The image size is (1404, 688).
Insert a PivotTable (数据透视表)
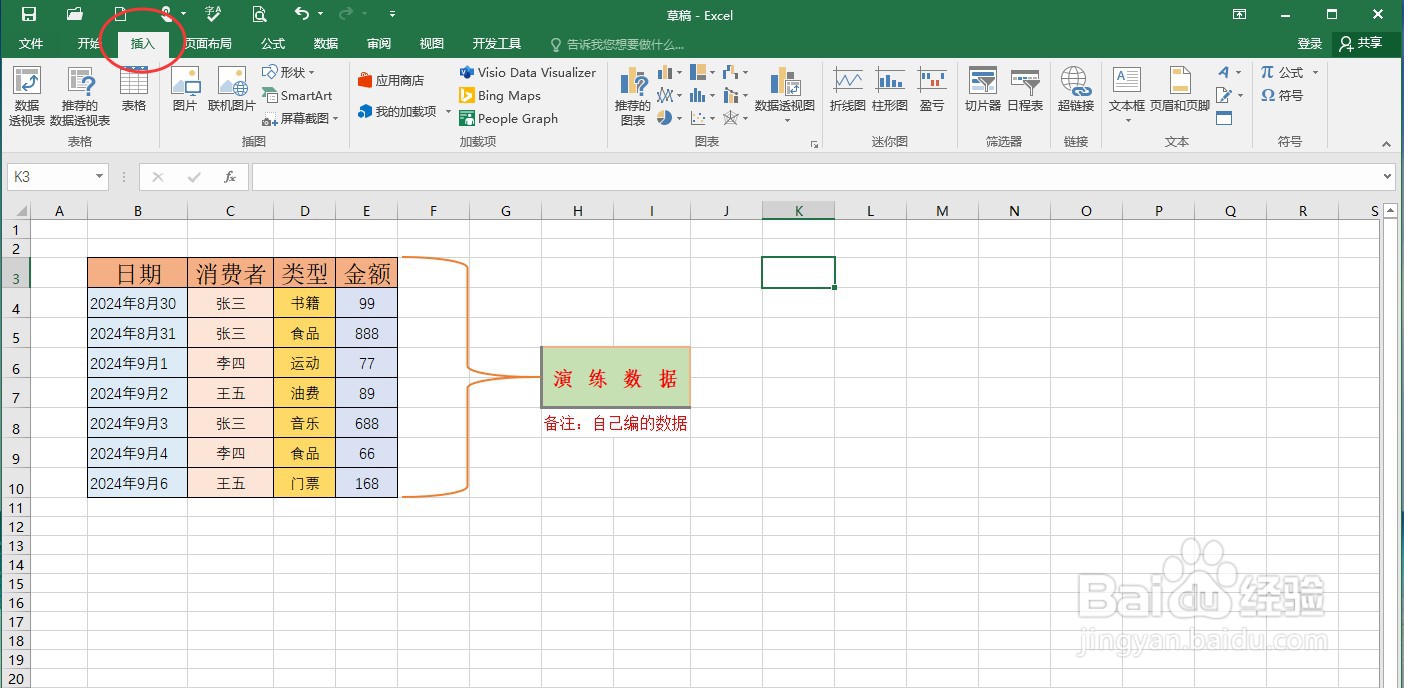click(27, 96)
